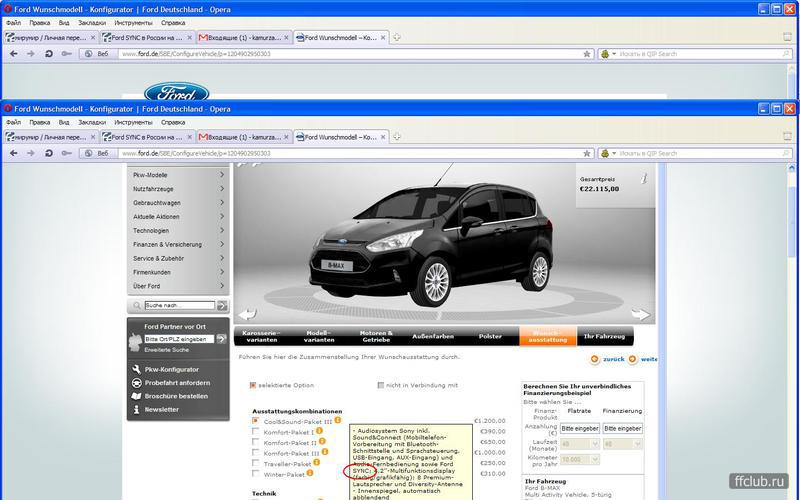Click the weiter round arrow icon
The height and width of the screenshot is (500, 800).
pyautogui.click(x=633, y=359)
